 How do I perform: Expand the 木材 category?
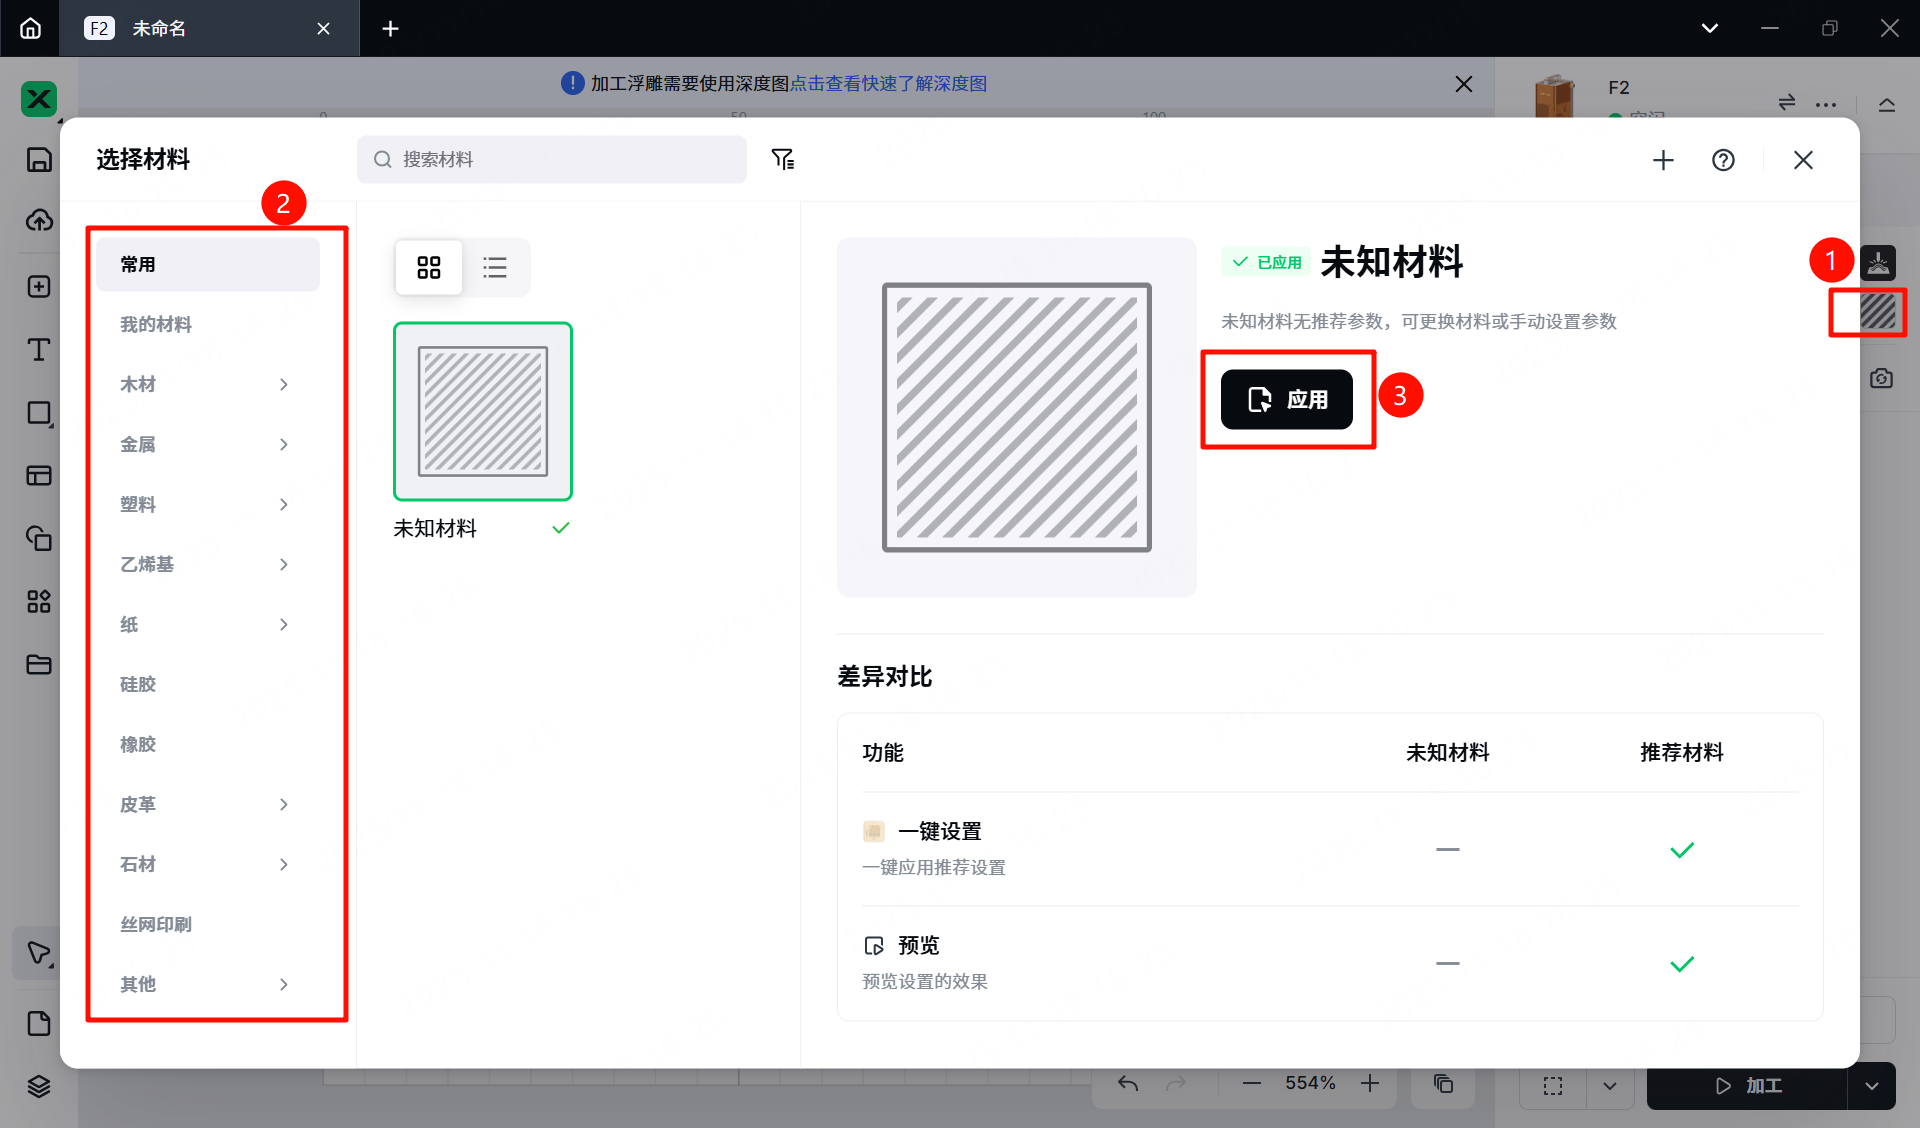tap(207, 384)
